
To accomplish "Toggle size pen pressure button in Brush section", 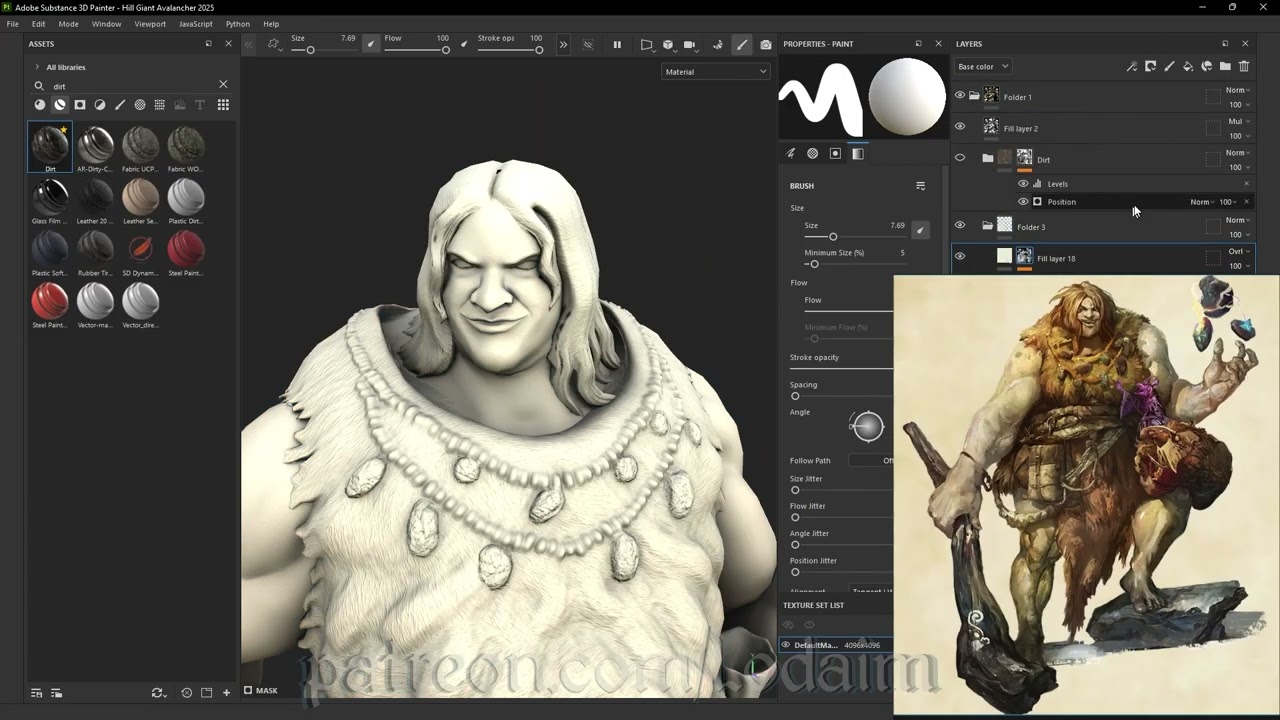I will [x=920, y=230].
